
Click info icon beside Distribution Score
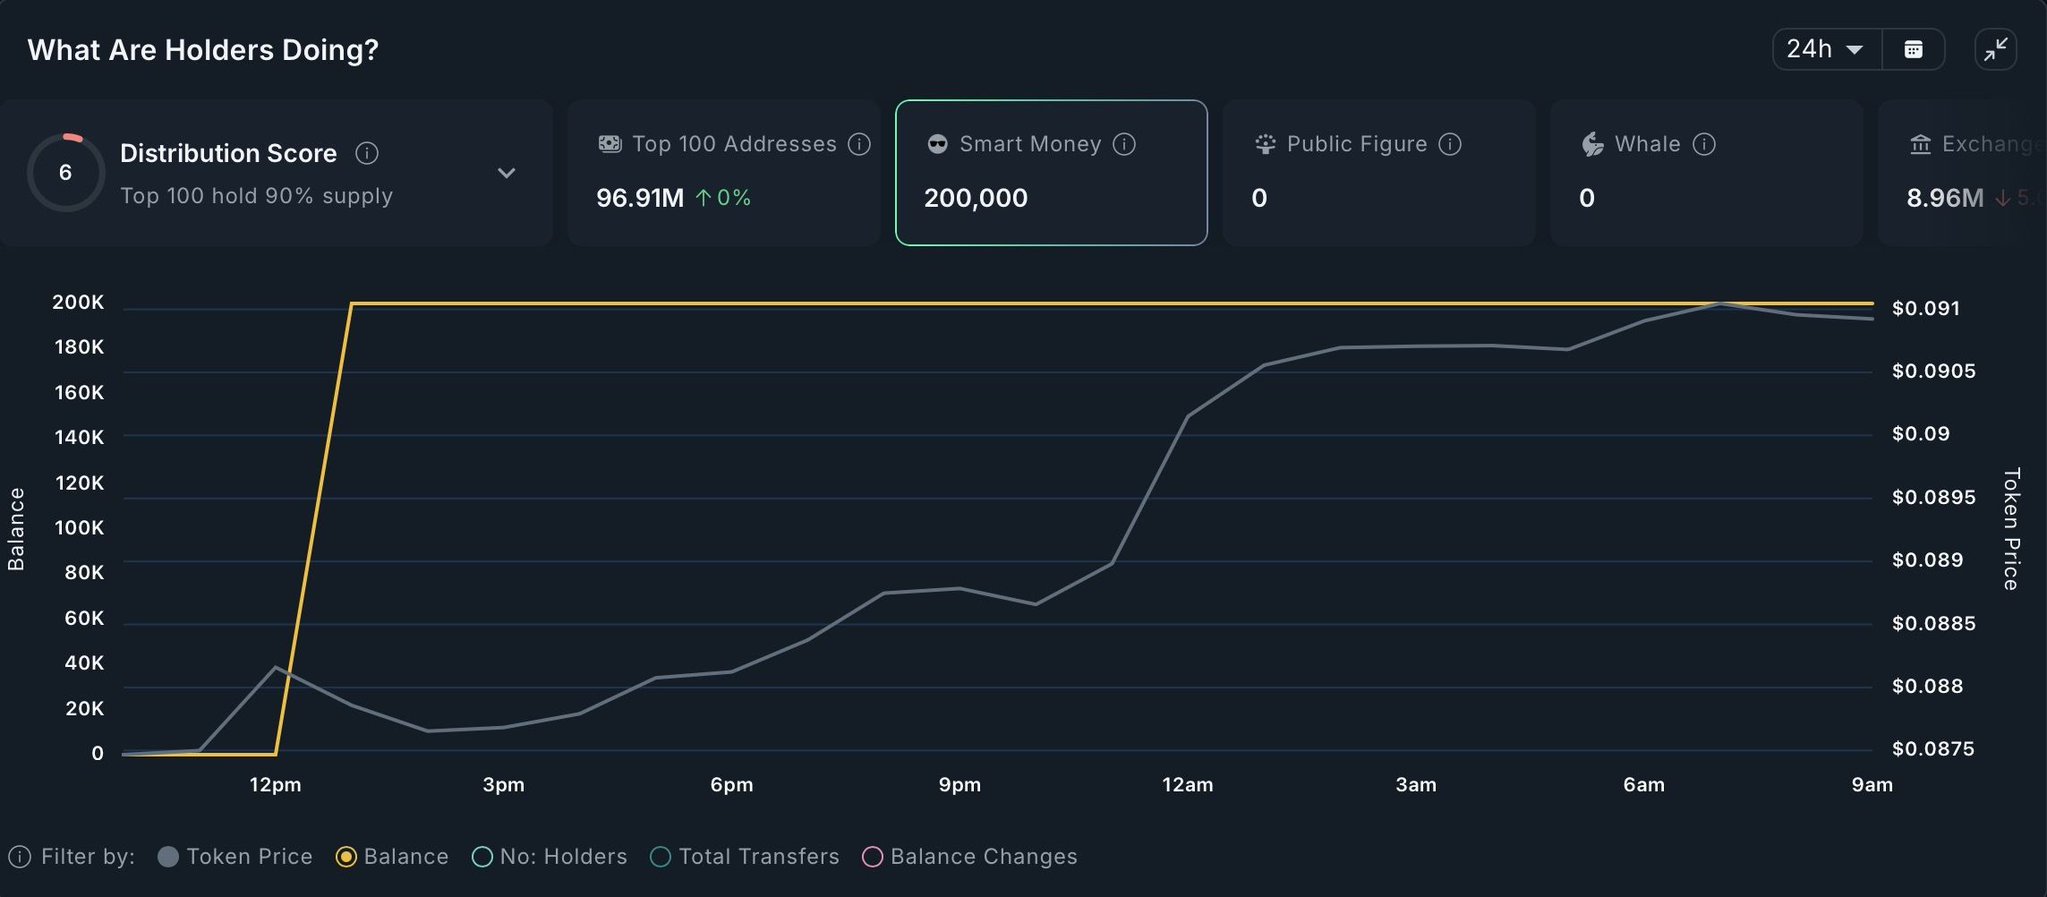(367, 153)
